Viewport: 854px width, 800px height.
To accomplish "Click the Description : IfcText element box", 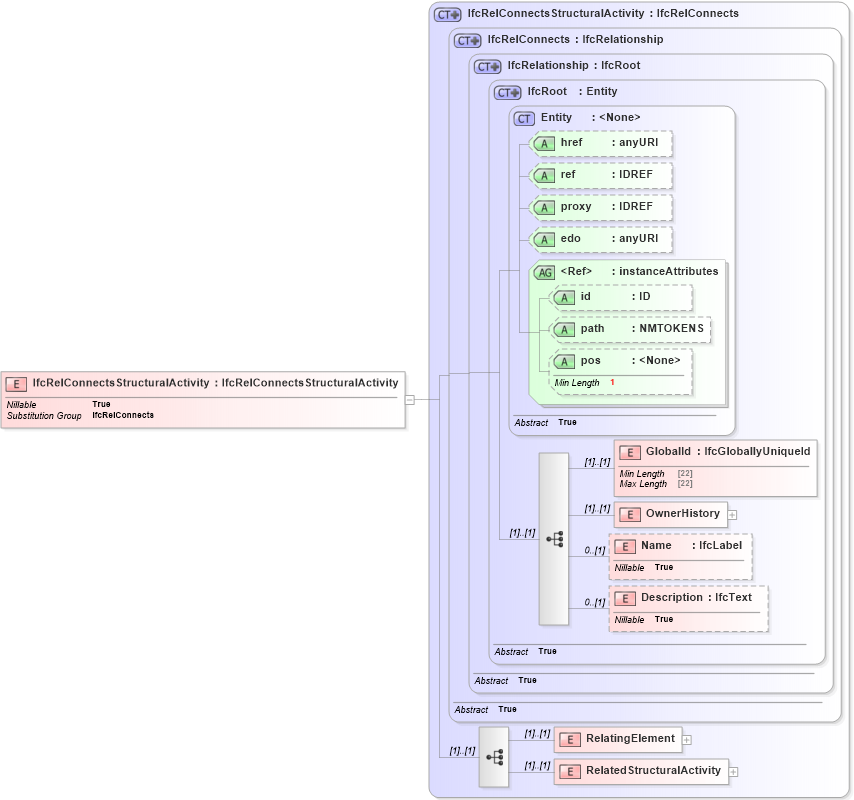I will (686, 598).
